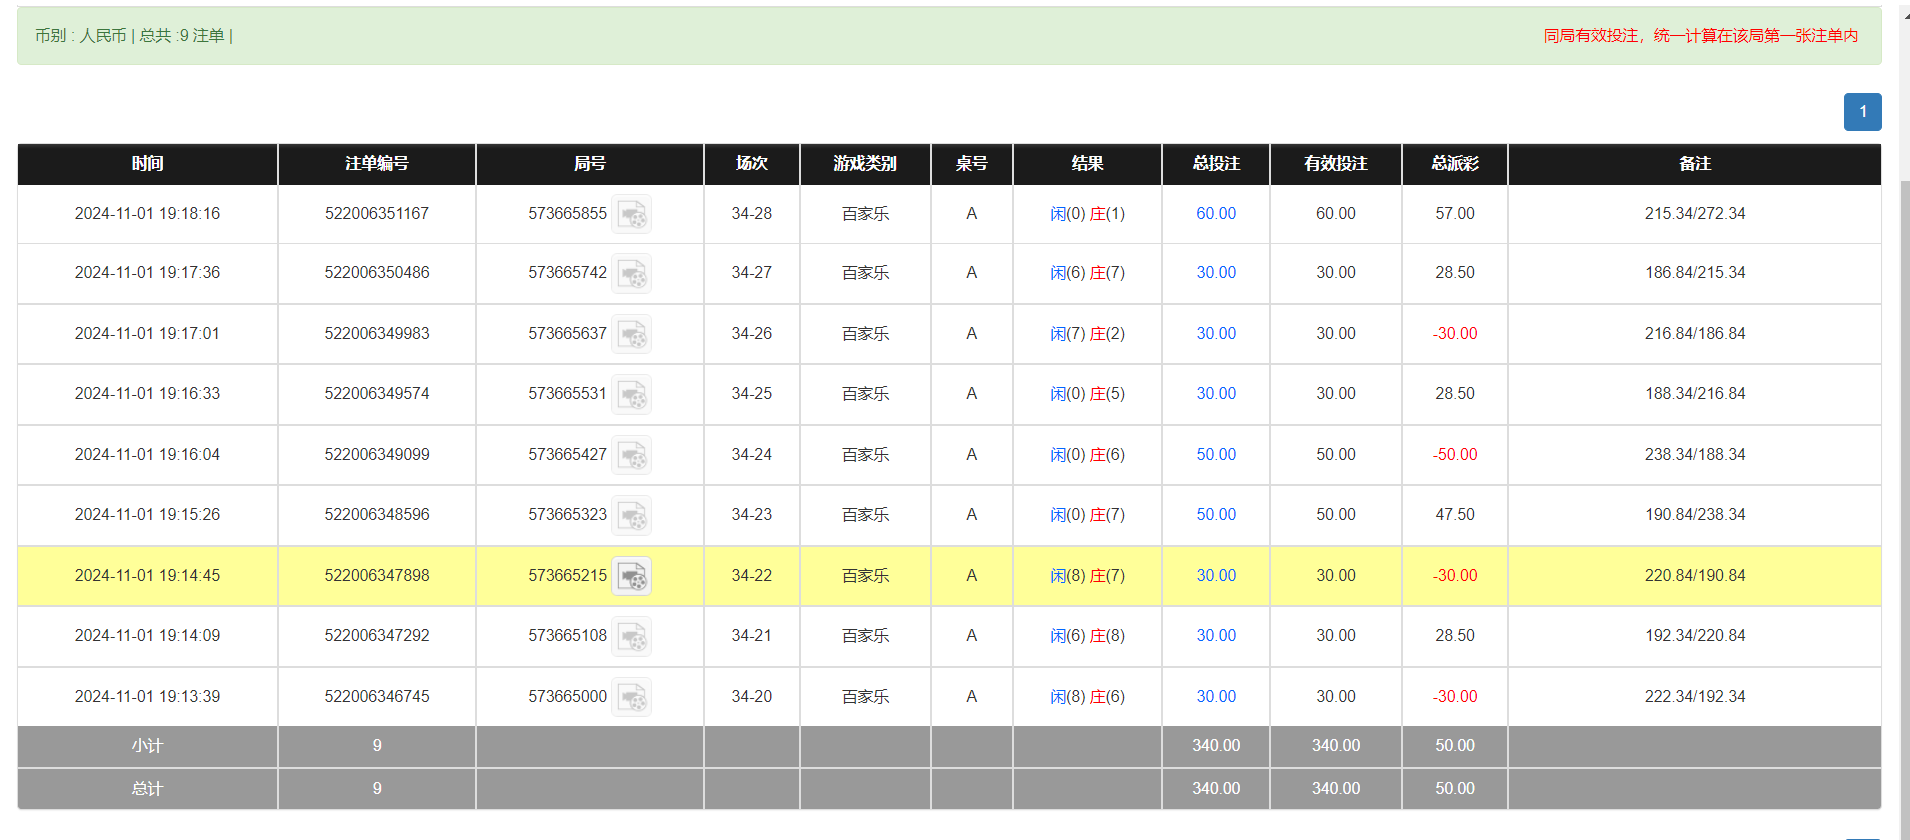Image resolution: width=1910 pixels, height=840 pixels.
Task: Open total bet 60.00 link at 19:18:16
Action: [1215, 214]
